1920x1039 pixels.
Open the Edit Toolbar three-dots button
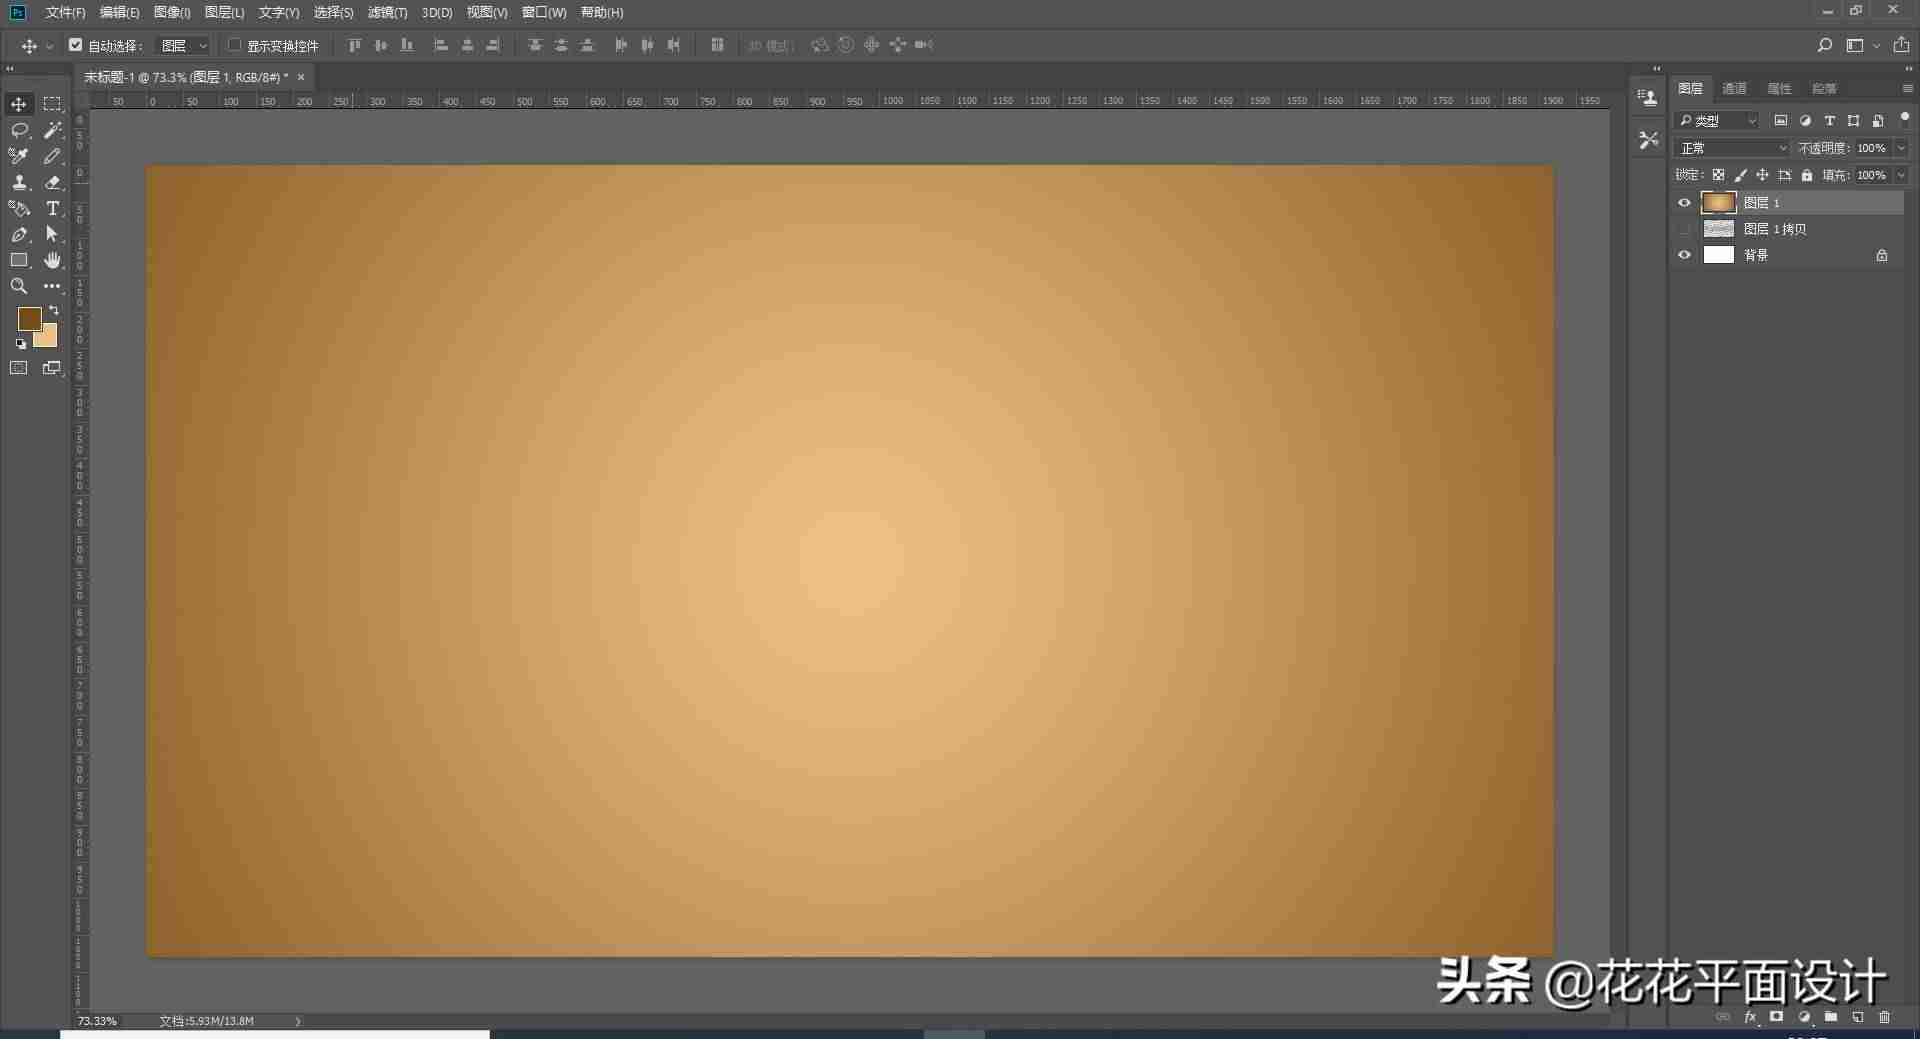(52, 286)
